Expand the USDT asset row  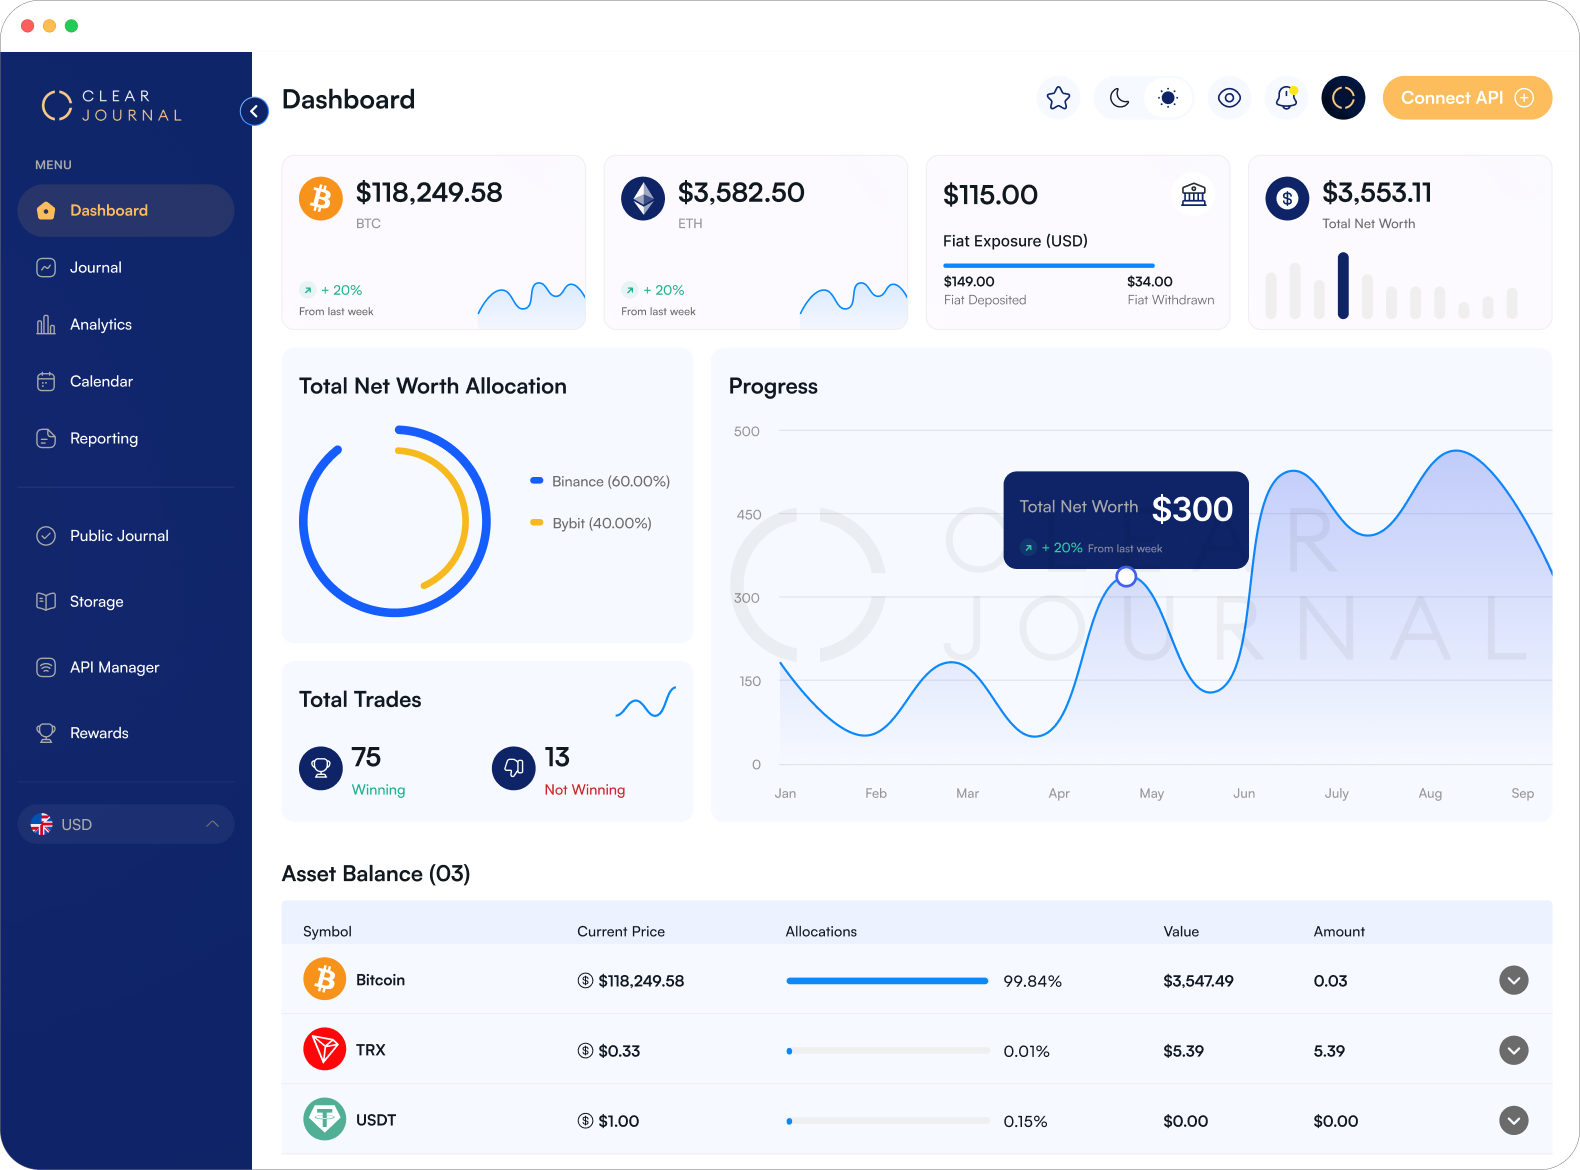click(x=1513, y=1120)
